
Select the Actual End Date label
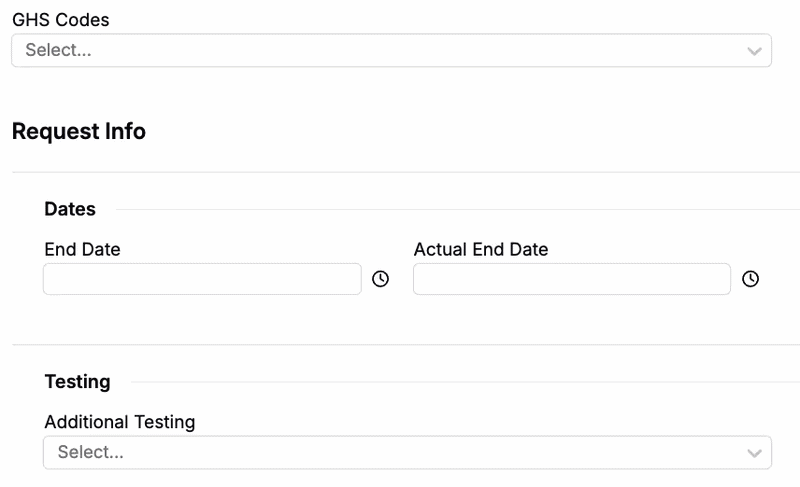click(481, 250)
